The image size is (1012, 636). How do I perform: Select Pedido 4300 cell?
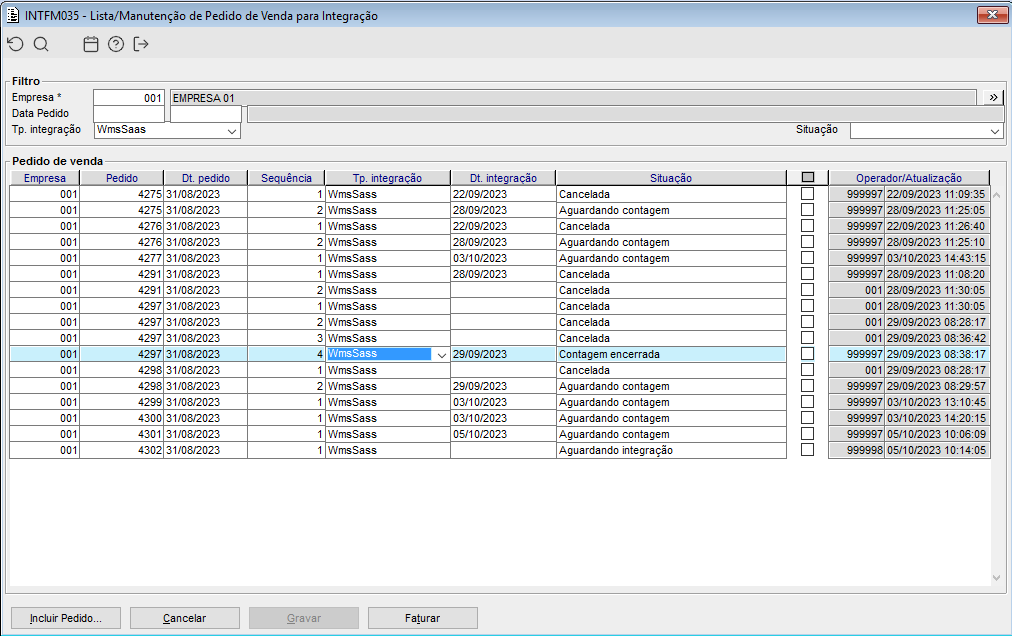tap(121, 418)
